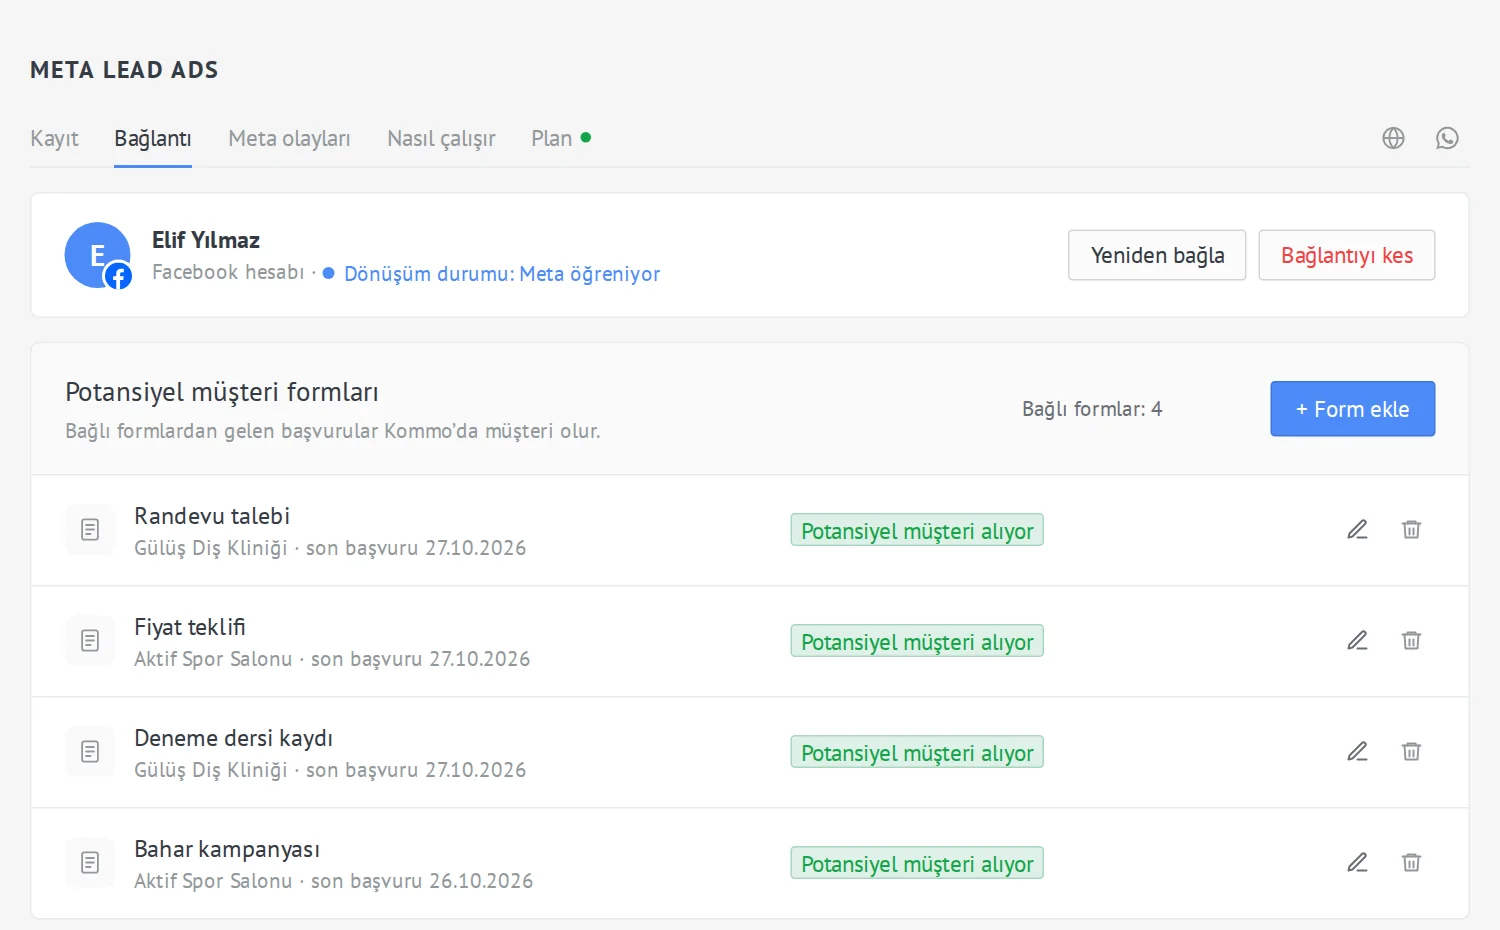Open the WhatsApp support icon
This screenshot has width=1500, height=930.
1447,138
